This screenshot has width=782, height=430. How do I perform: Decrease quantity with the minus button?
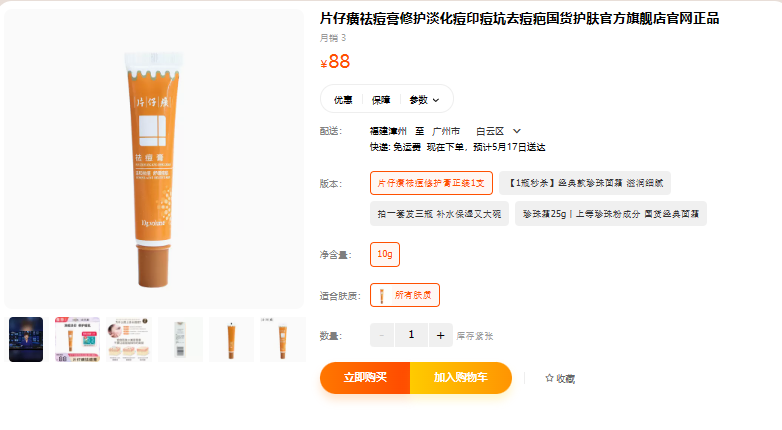click(x=382, y=336)
